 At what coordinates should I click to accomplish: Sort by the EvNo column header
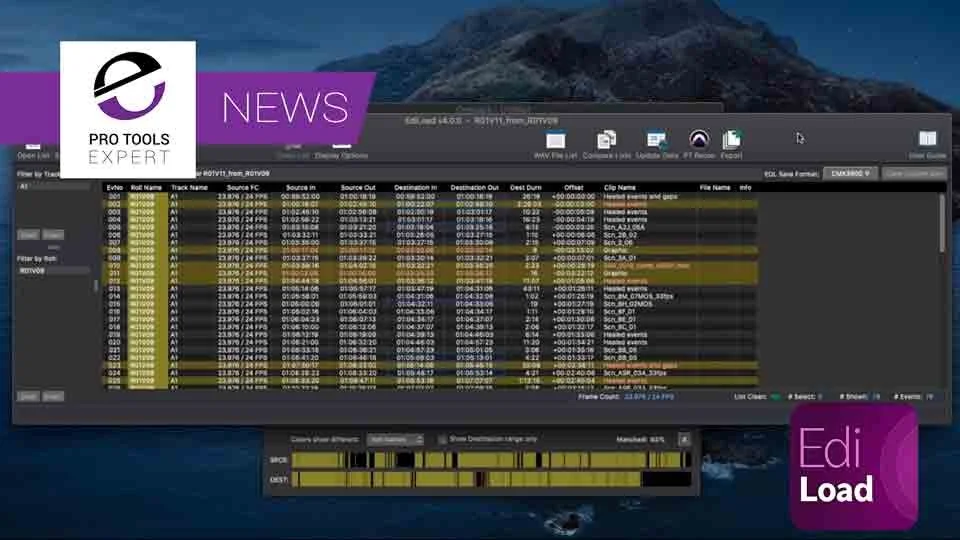point(114,187)
